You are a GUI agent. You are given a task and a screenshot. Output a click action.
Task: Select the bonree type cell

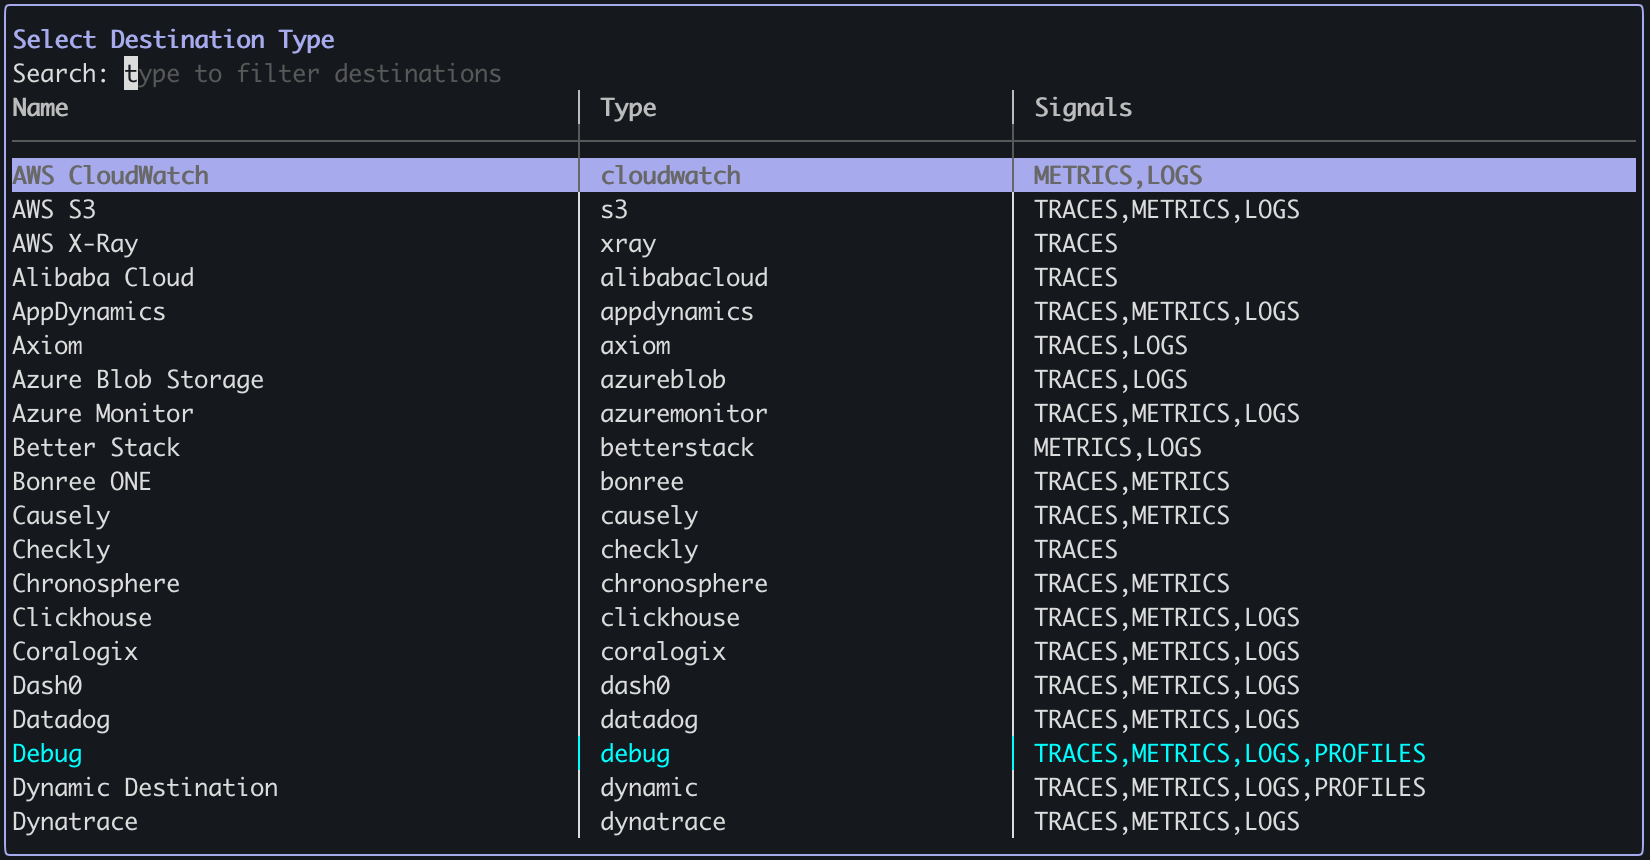pos(642,482)
